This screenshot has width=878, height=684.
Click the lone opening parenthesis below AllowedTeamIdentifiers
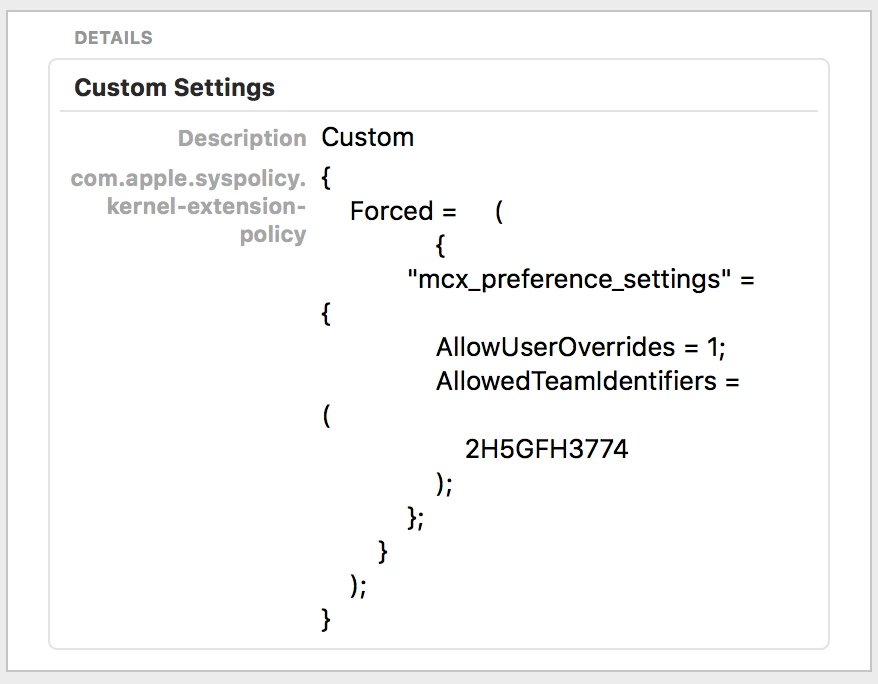326,416
